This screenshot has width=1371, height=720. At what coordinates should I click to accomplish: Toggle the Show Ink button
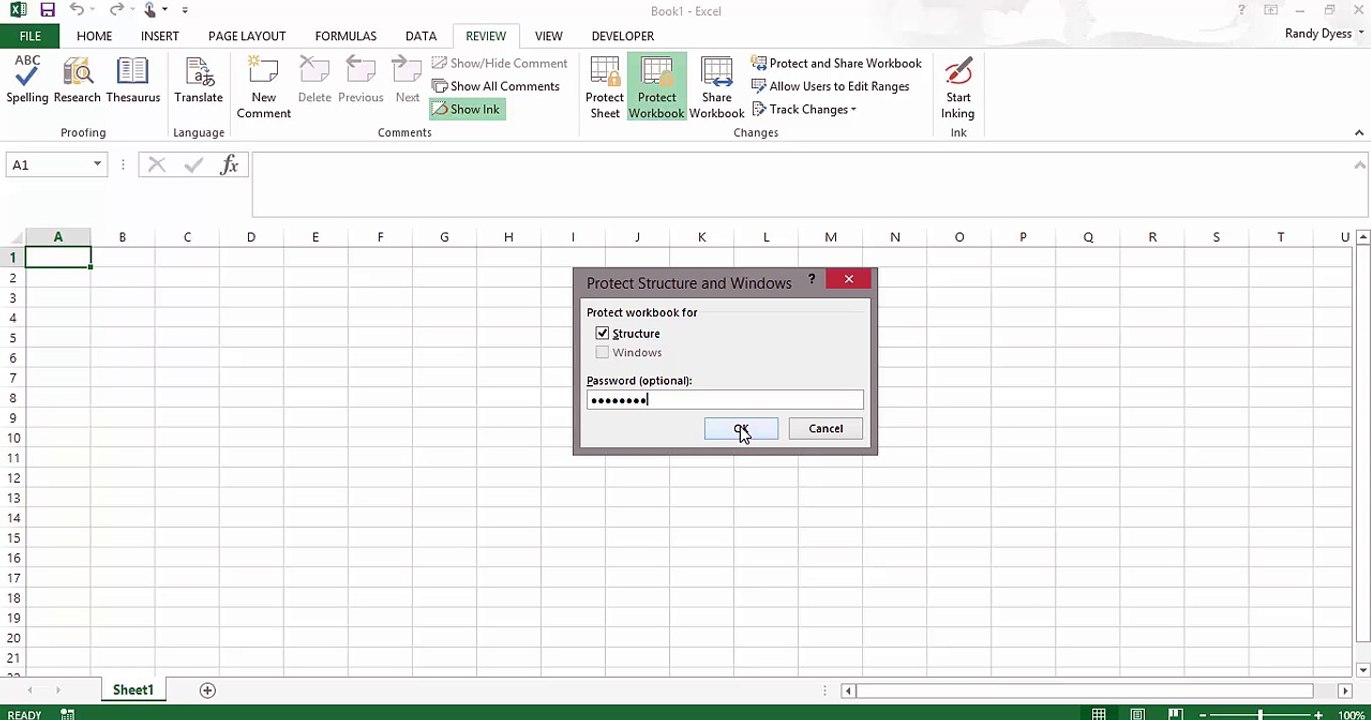[x=466, y=109]
